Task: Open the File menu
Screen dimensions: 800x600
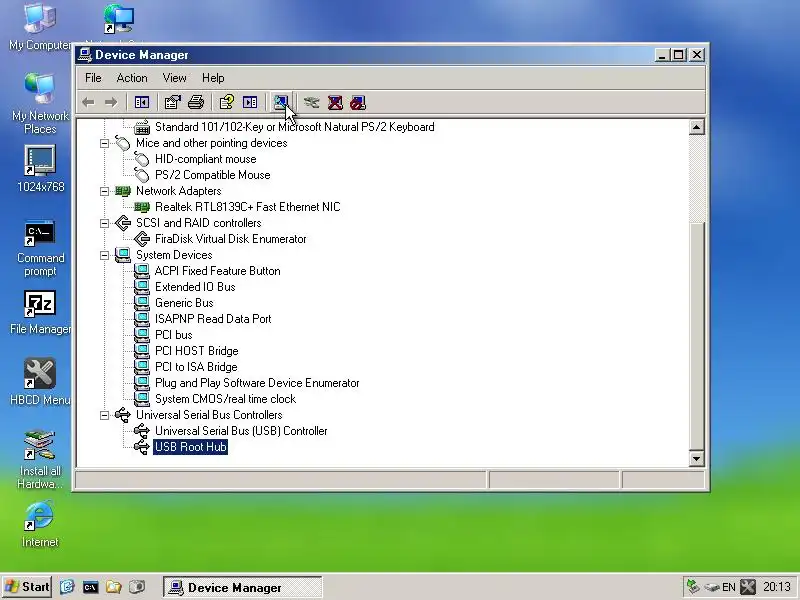Action: [x=93, y=78]
